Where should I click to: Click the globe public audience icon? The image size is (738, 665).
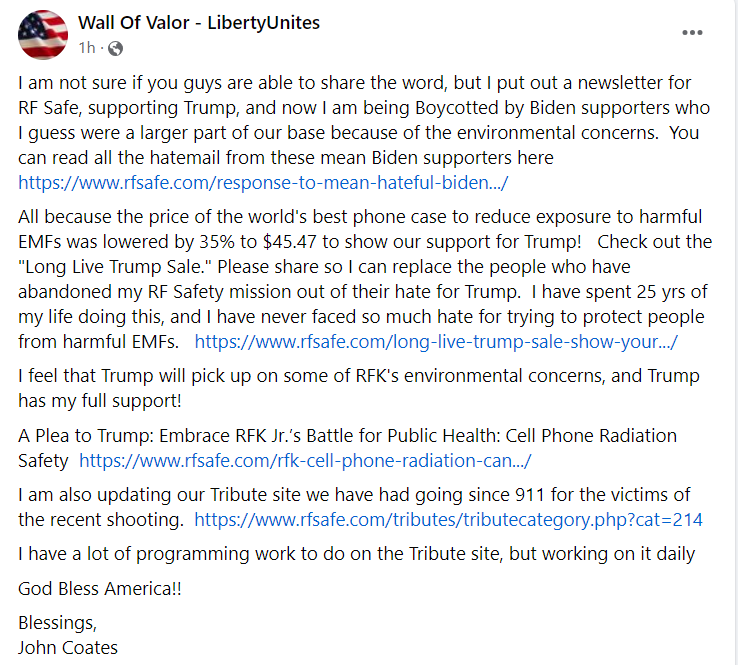(115, 48)
